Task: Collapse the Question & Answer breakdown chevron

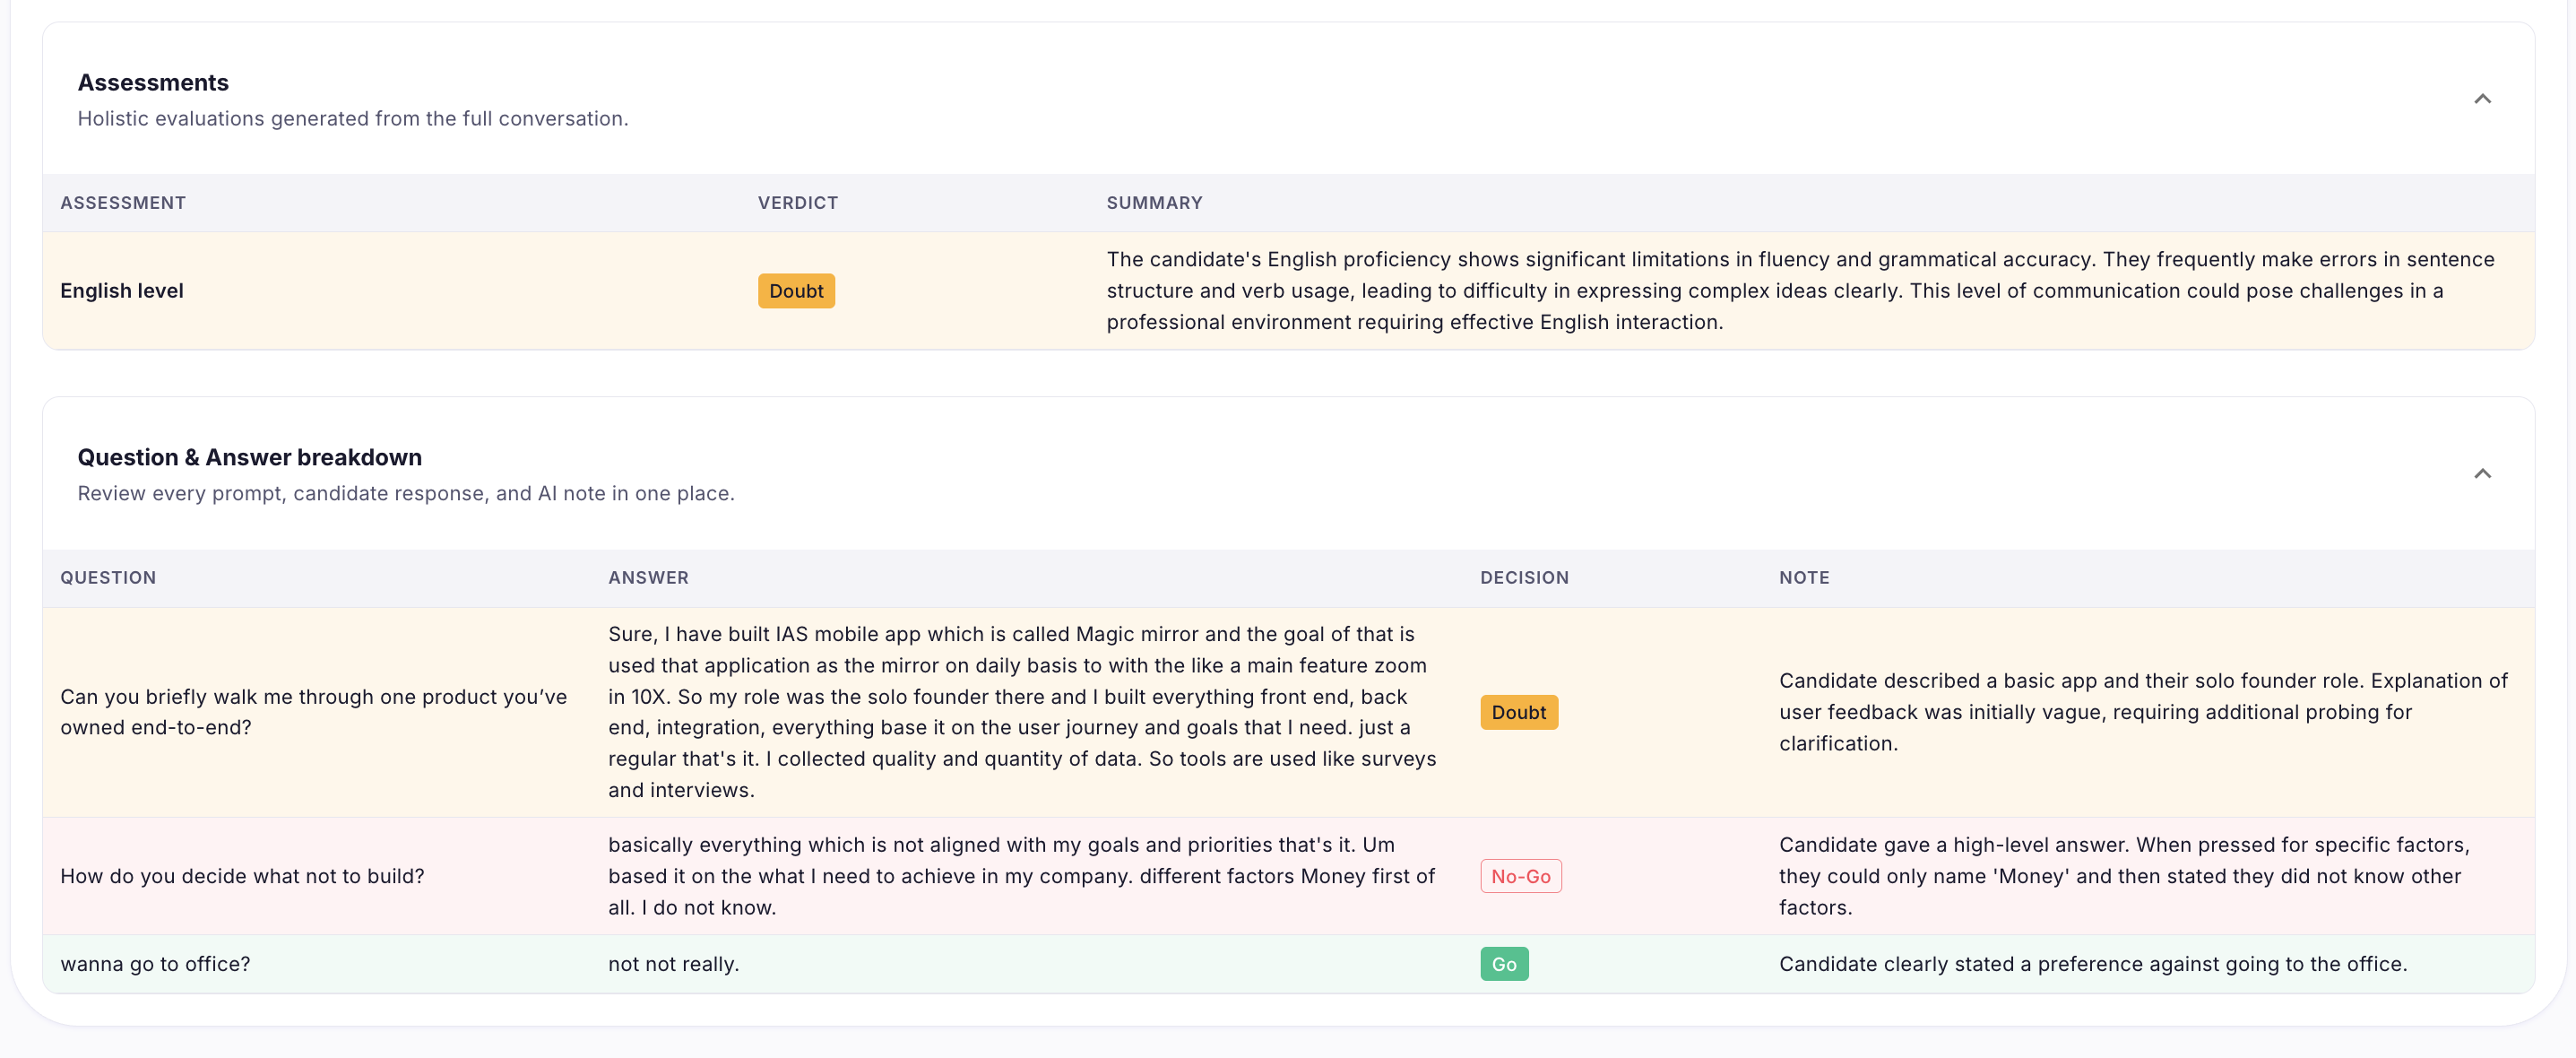Action: pyautogui.click(x=2482, y=474)
